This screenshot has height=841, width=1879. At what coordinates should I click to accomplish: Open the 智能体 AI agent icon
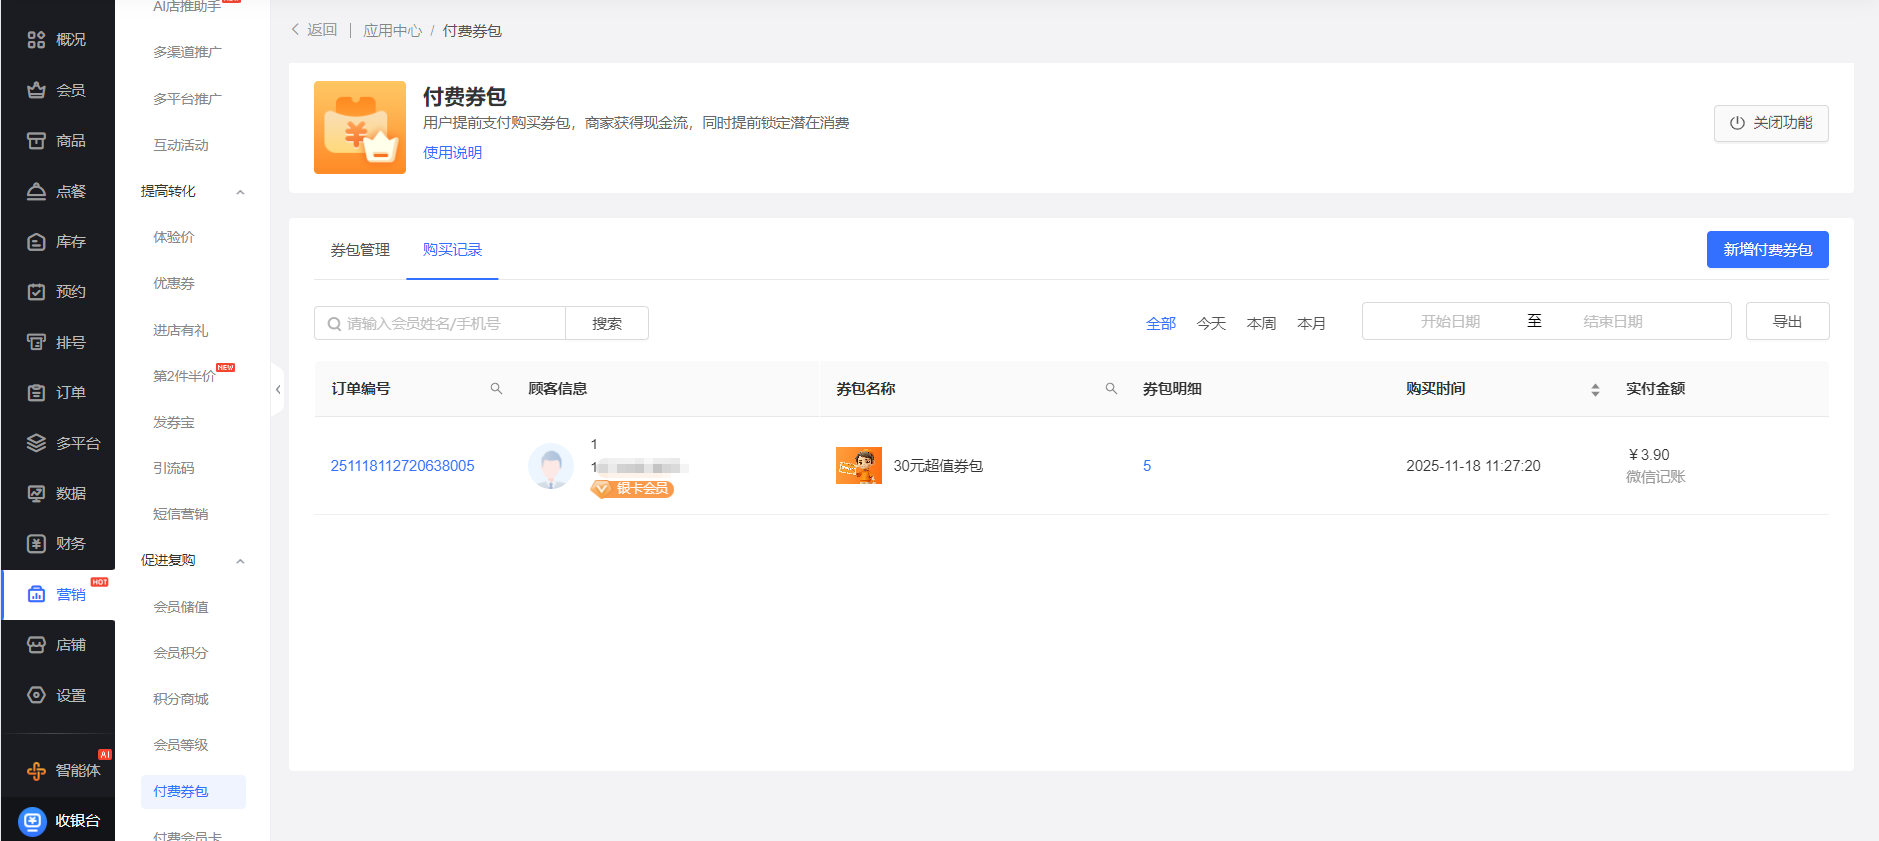pos(37,771)
